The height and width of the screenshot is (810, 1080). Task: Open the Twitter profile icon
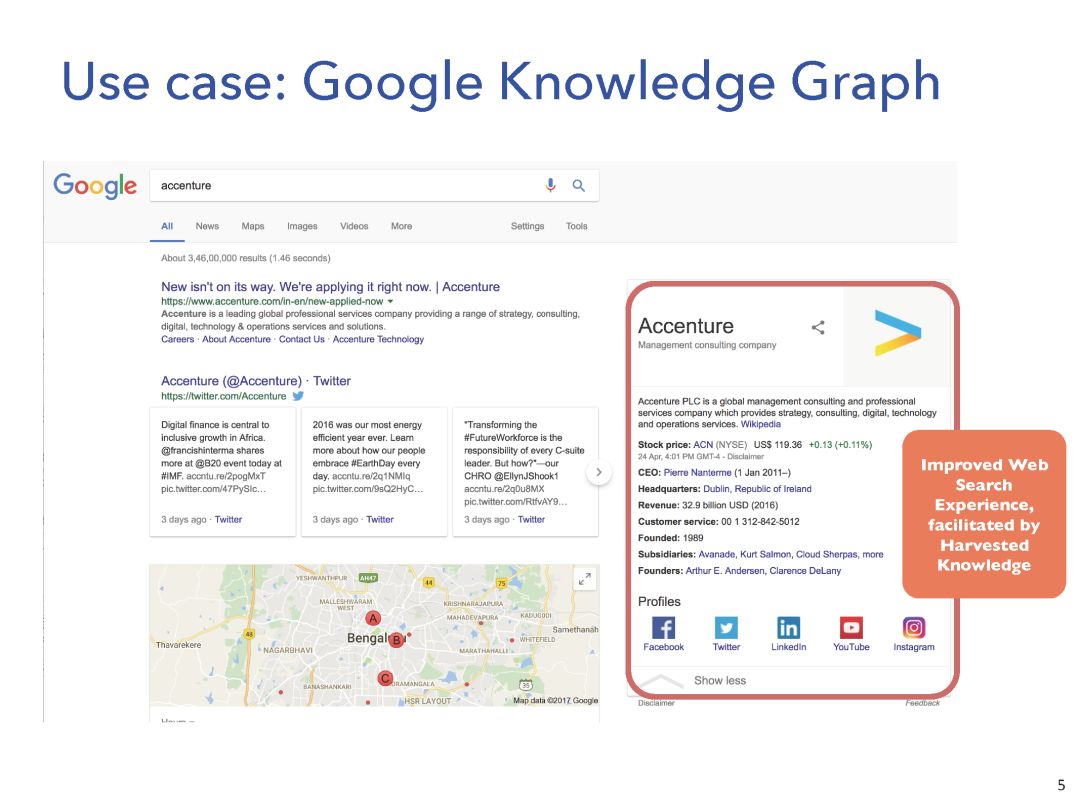726,627
